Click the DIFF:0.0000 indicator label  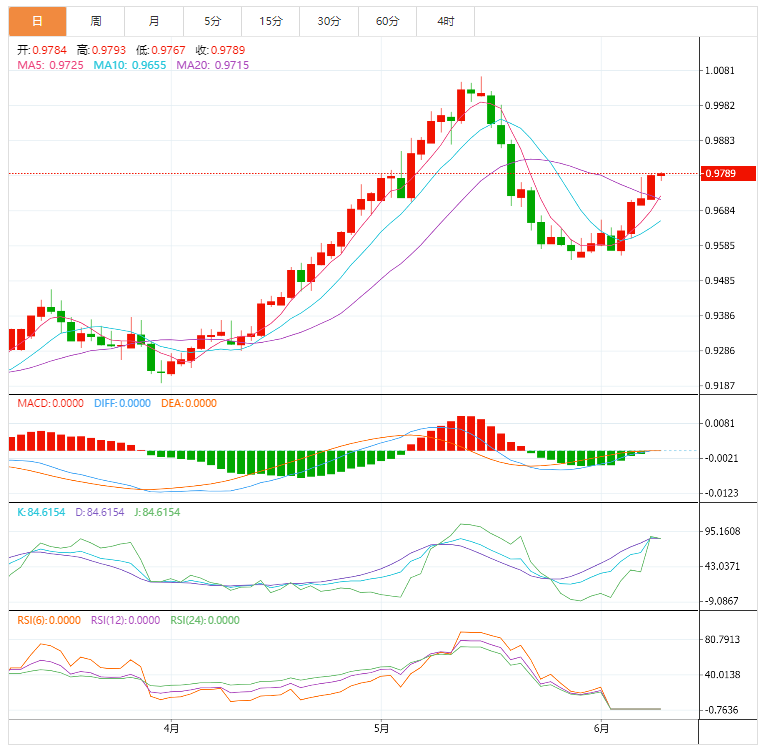point(122,403)
